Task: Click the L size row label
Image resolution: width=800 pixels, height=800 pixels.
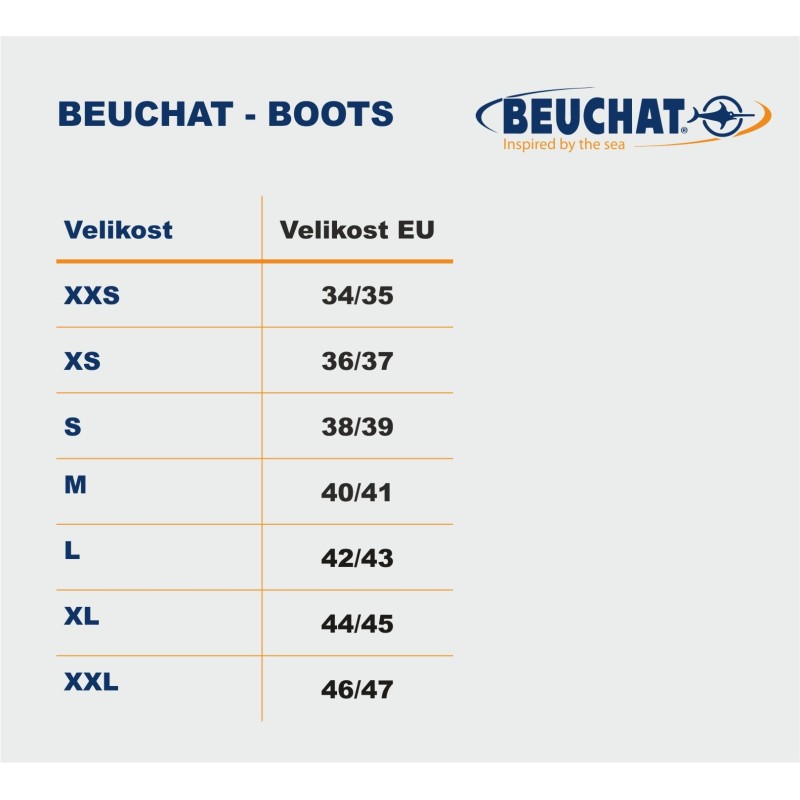Action: point(72,551)
